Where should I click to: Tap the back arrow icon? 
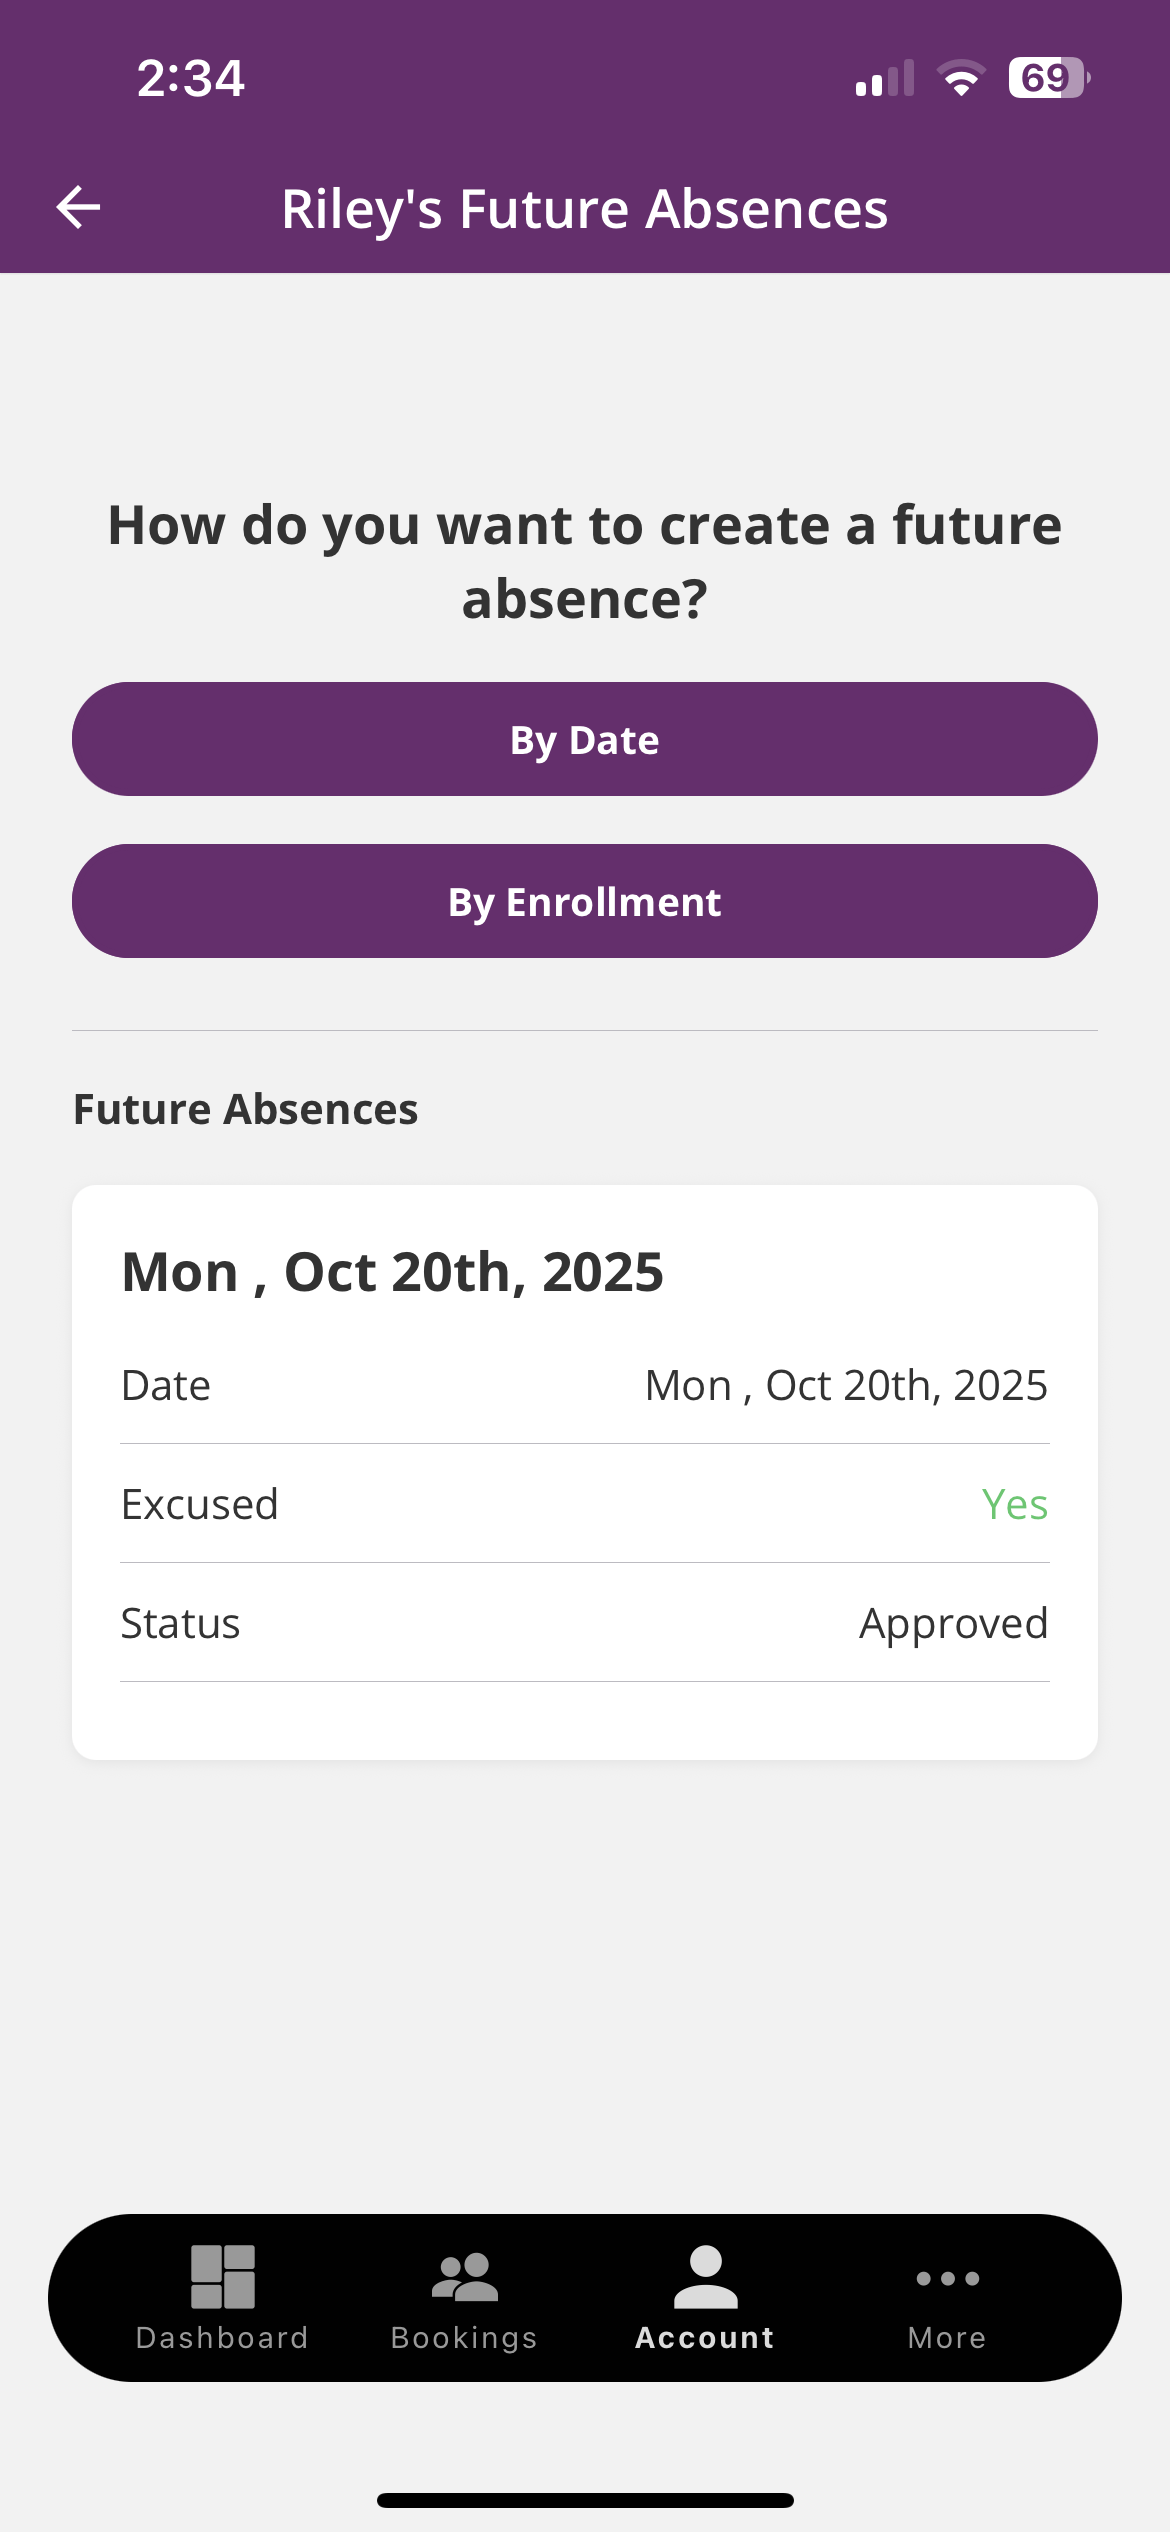click(x=78, y=208)
